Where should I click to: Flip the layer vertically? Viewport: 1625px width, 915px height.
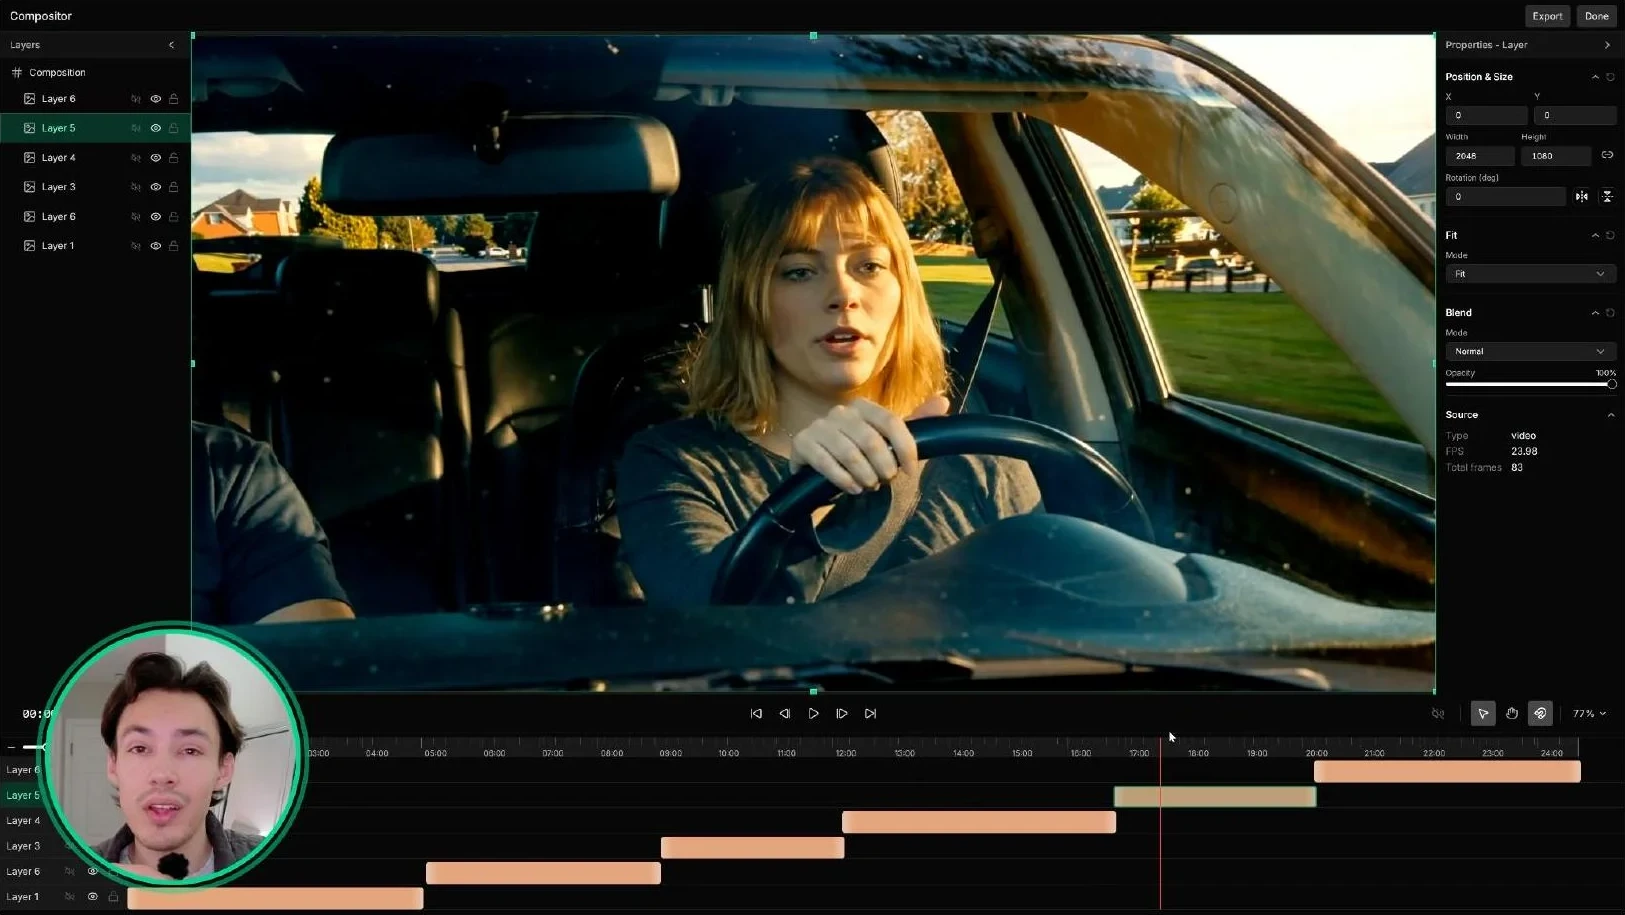(x=1607, y=197)
